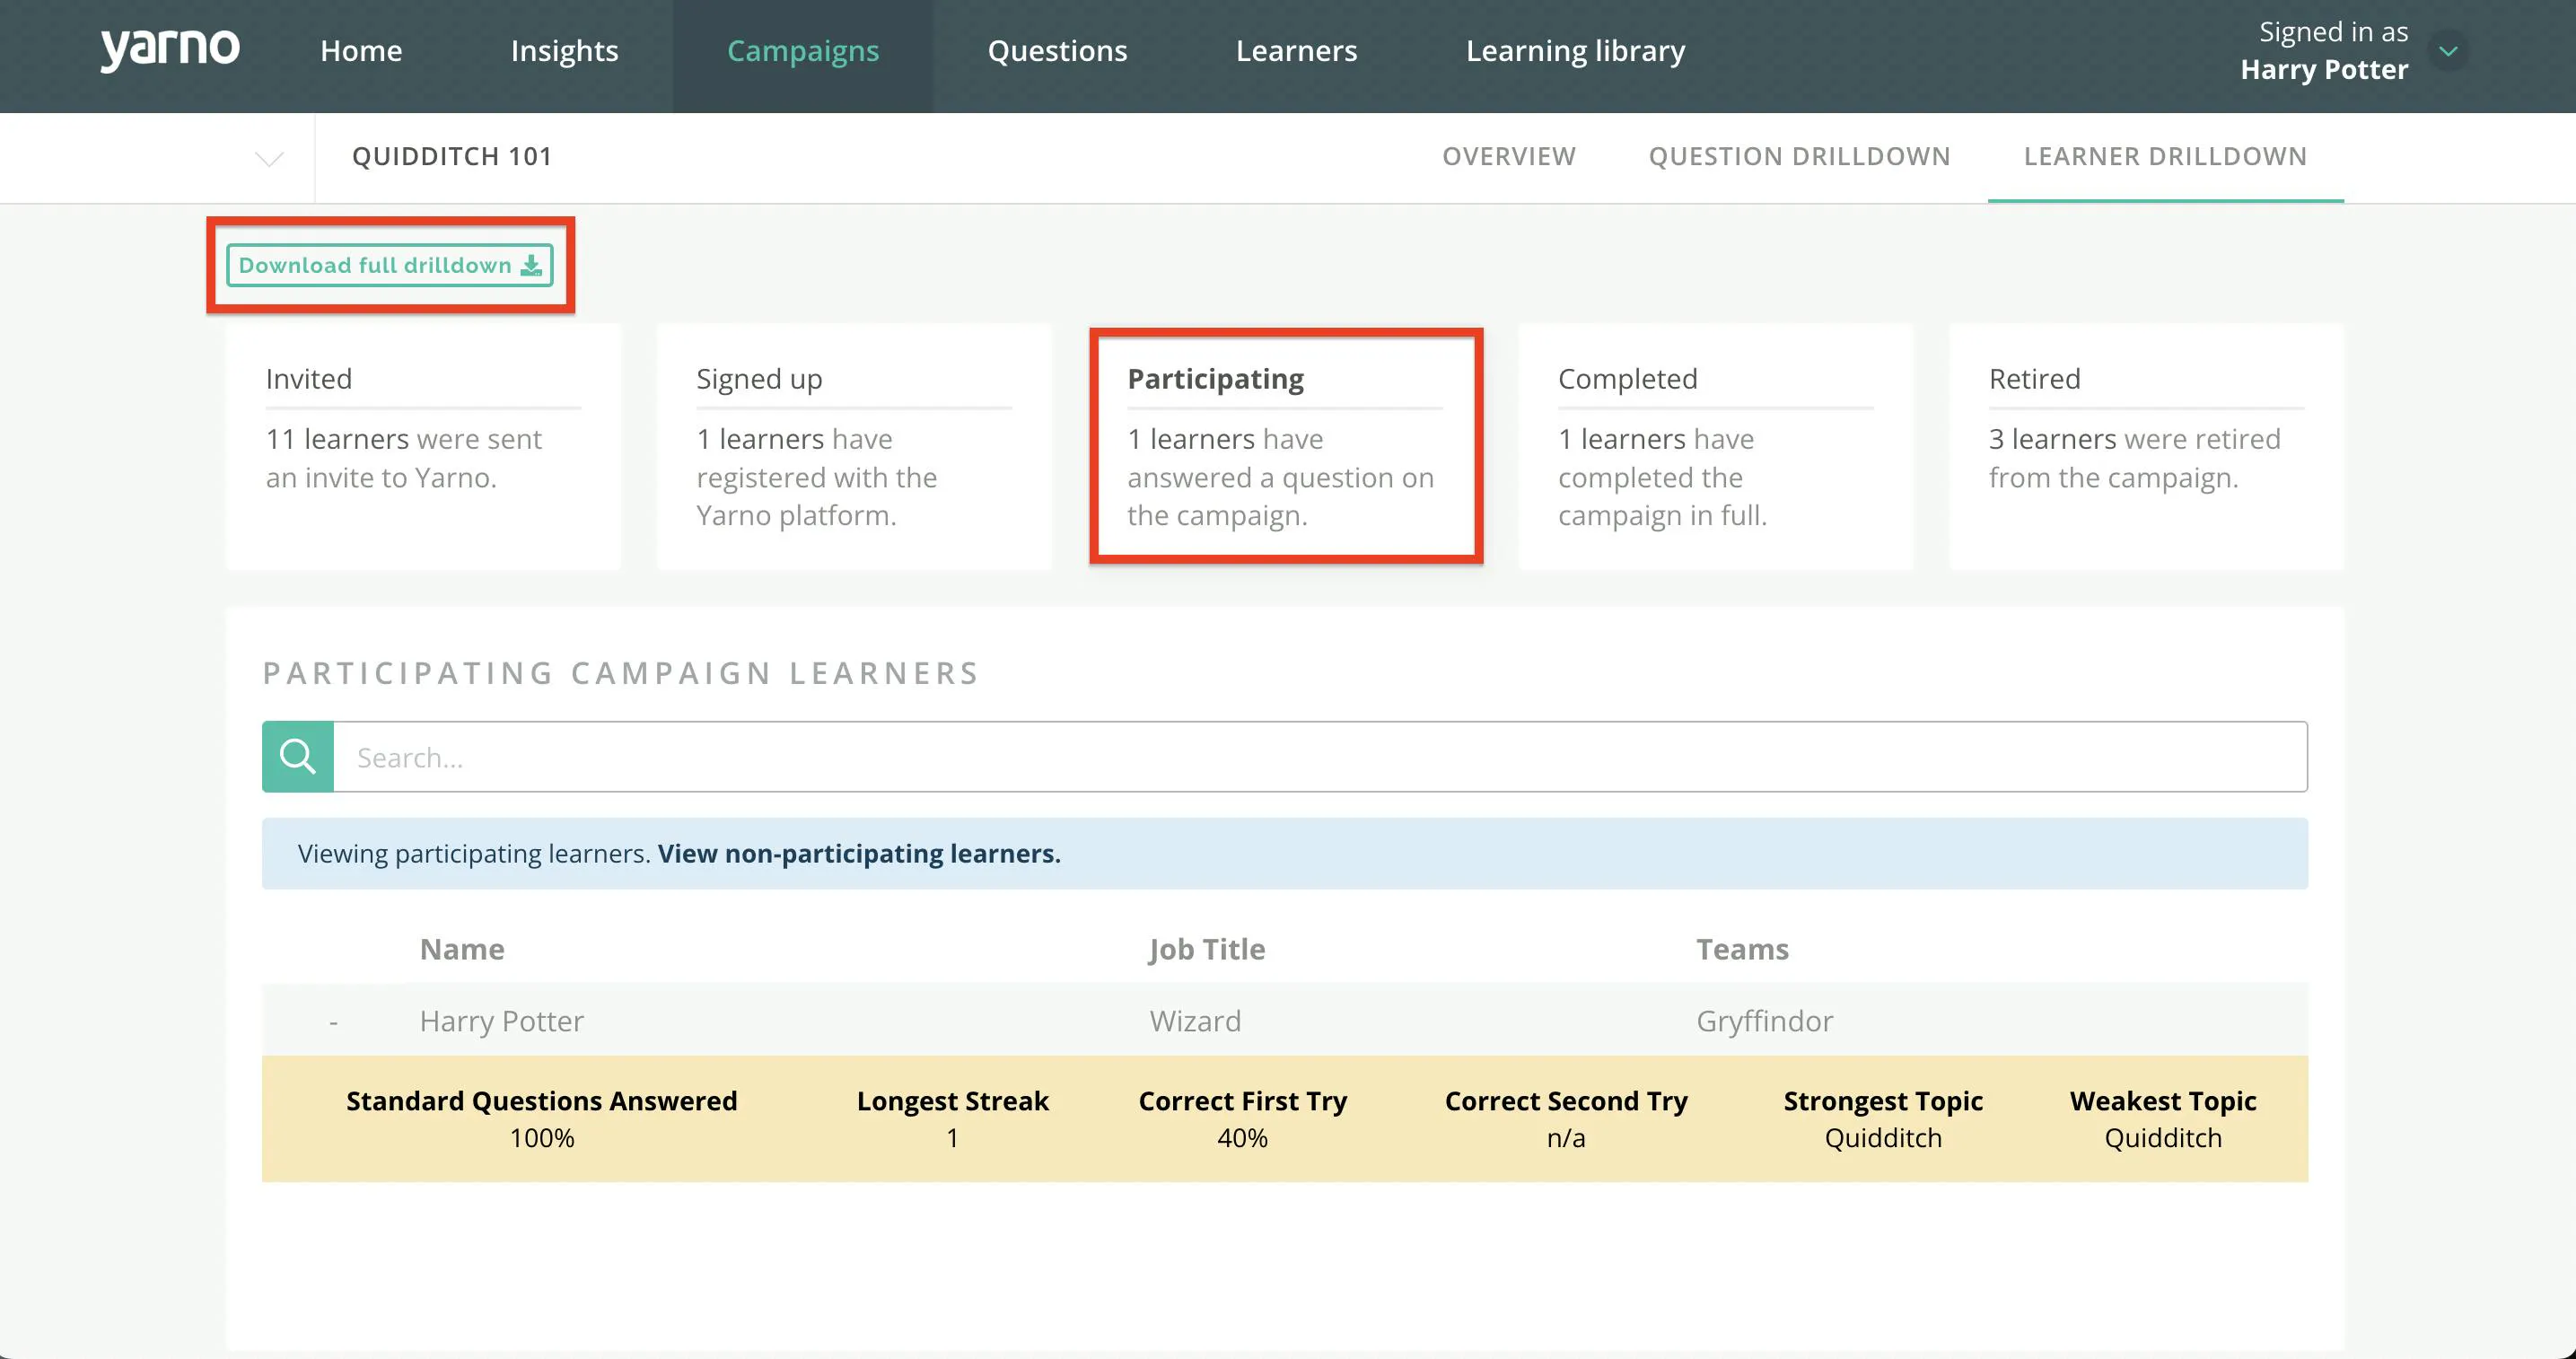Viewport: 2576px width, 1359px height.
Task: Click the Longest Streak stat
Action: click(953, 1119)
